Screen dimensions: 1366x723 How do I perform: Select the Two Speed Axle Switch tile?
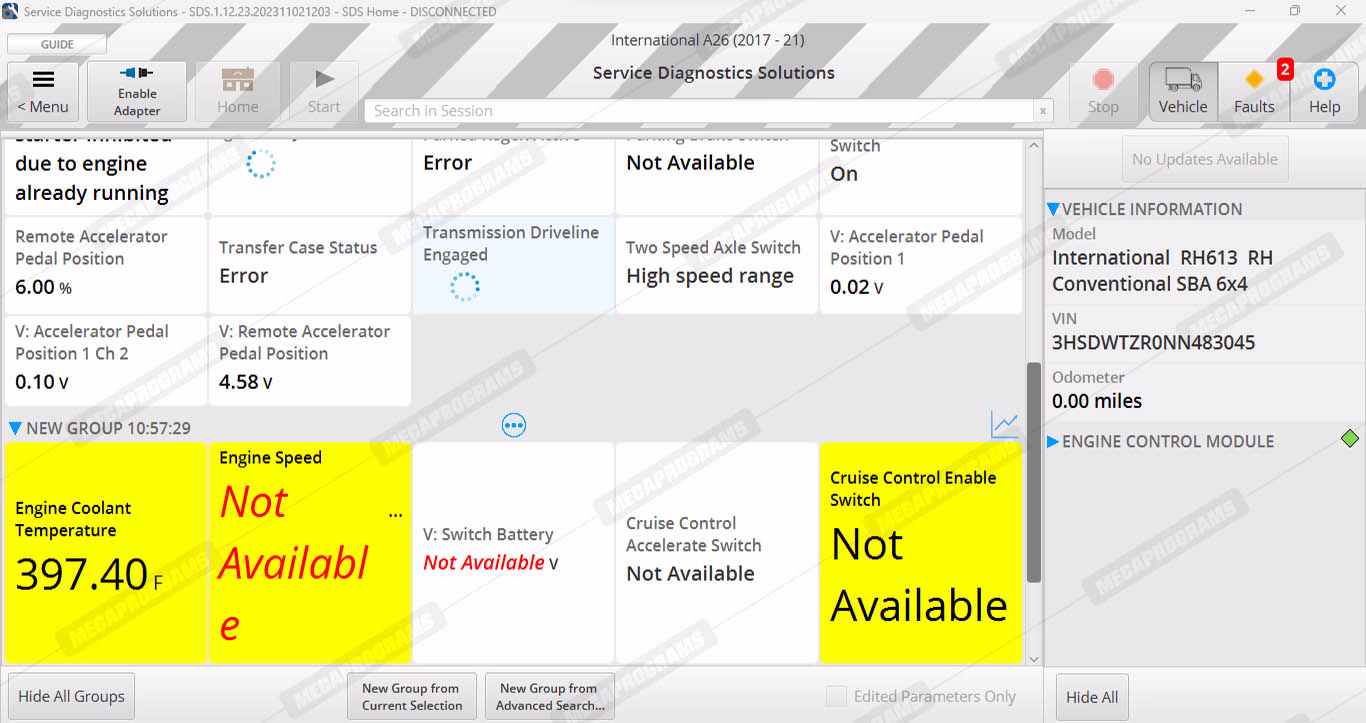[717, 265]
